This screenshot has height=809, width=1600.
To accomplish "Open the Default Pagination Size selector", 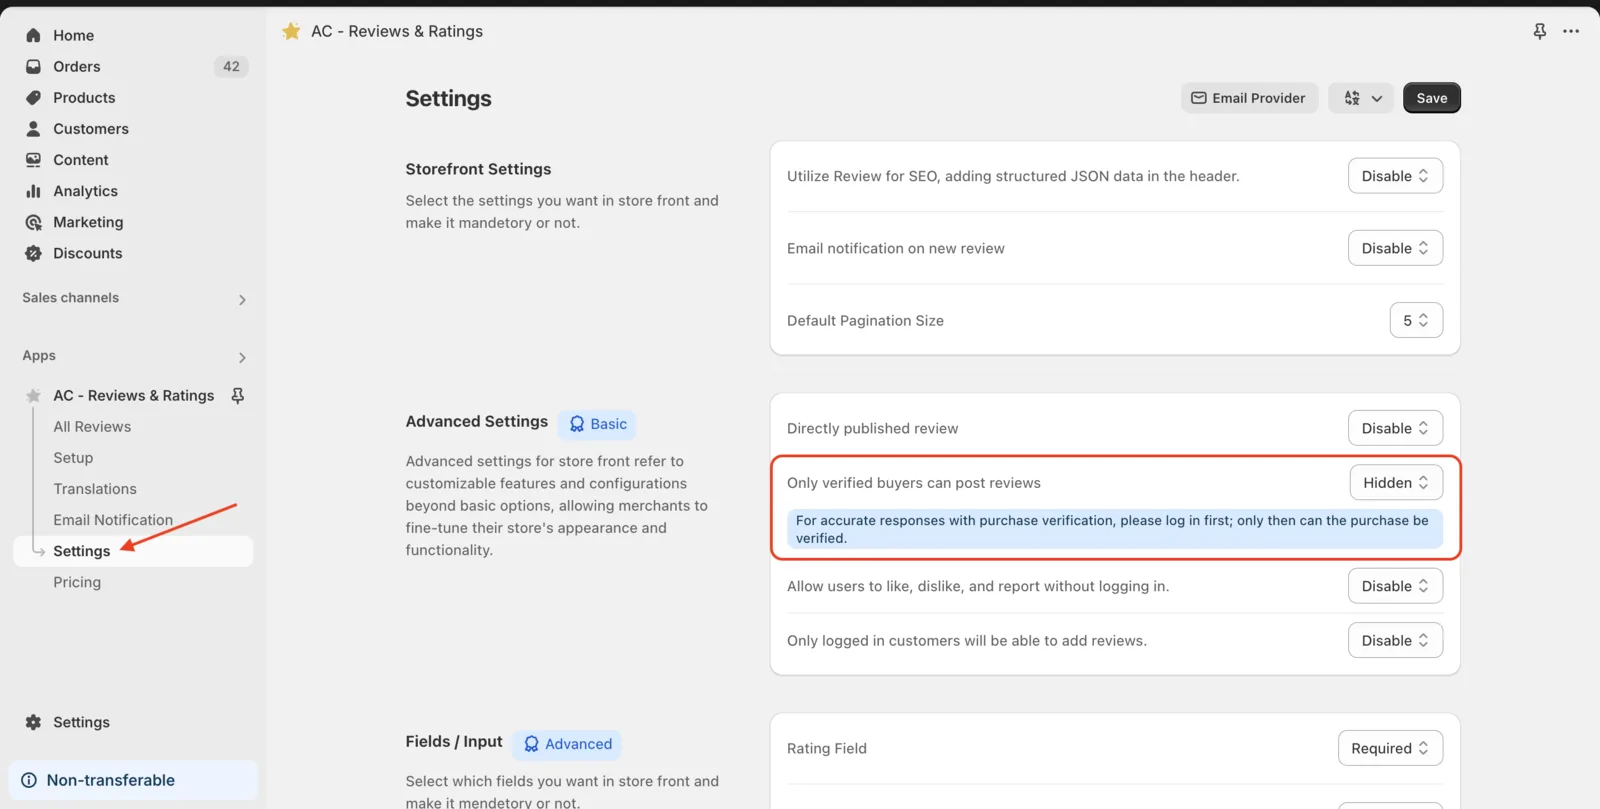I will click(1416, 320).
